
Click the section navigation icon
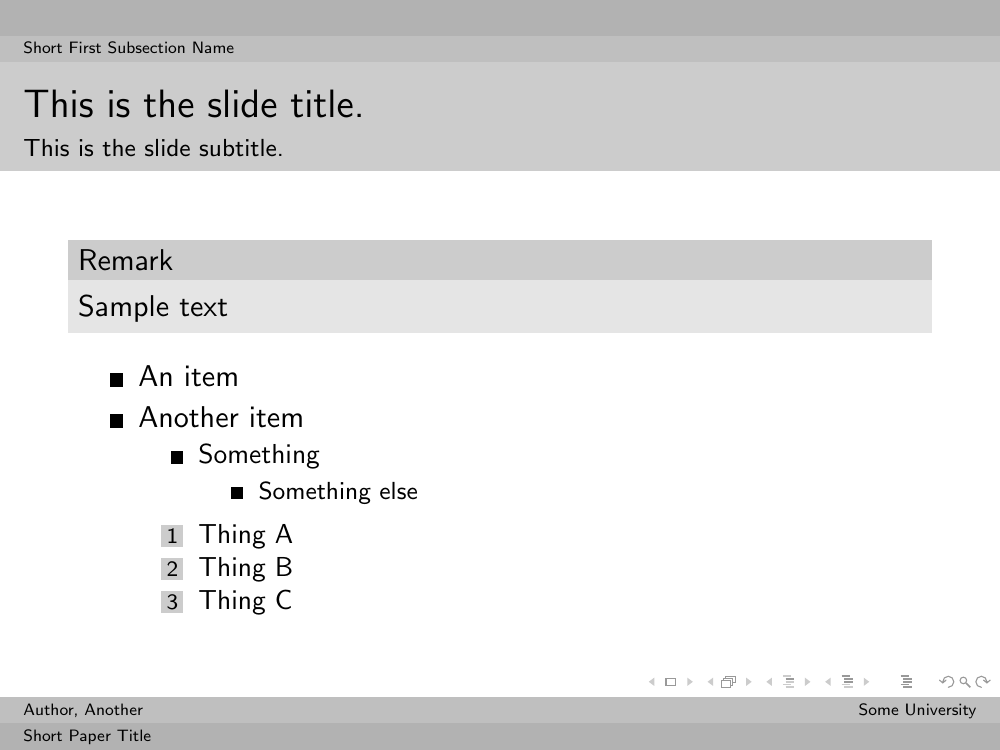pyautogui.click(x=847, y=682)
